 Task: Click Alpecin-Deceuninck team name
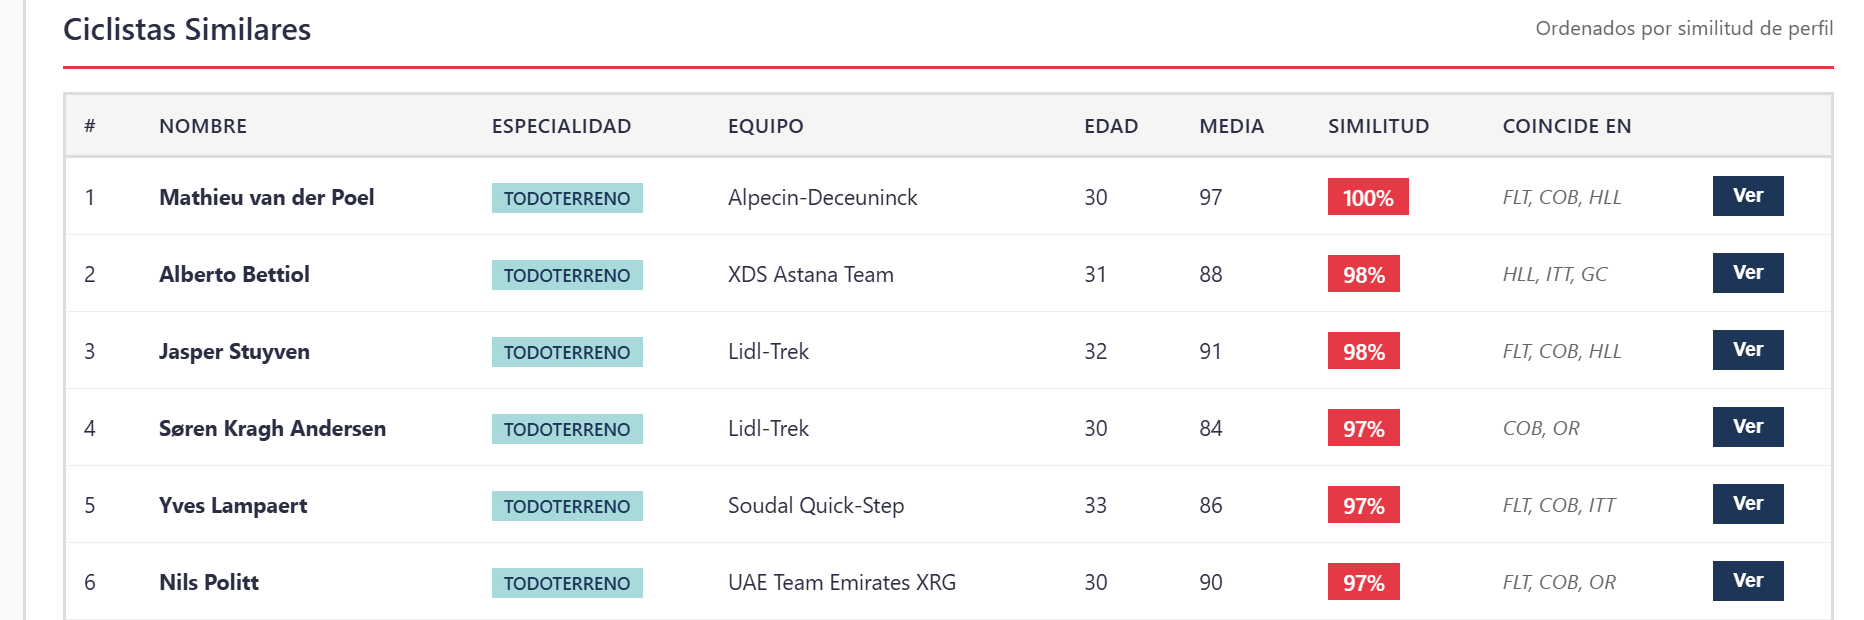[x=822, y=197]
